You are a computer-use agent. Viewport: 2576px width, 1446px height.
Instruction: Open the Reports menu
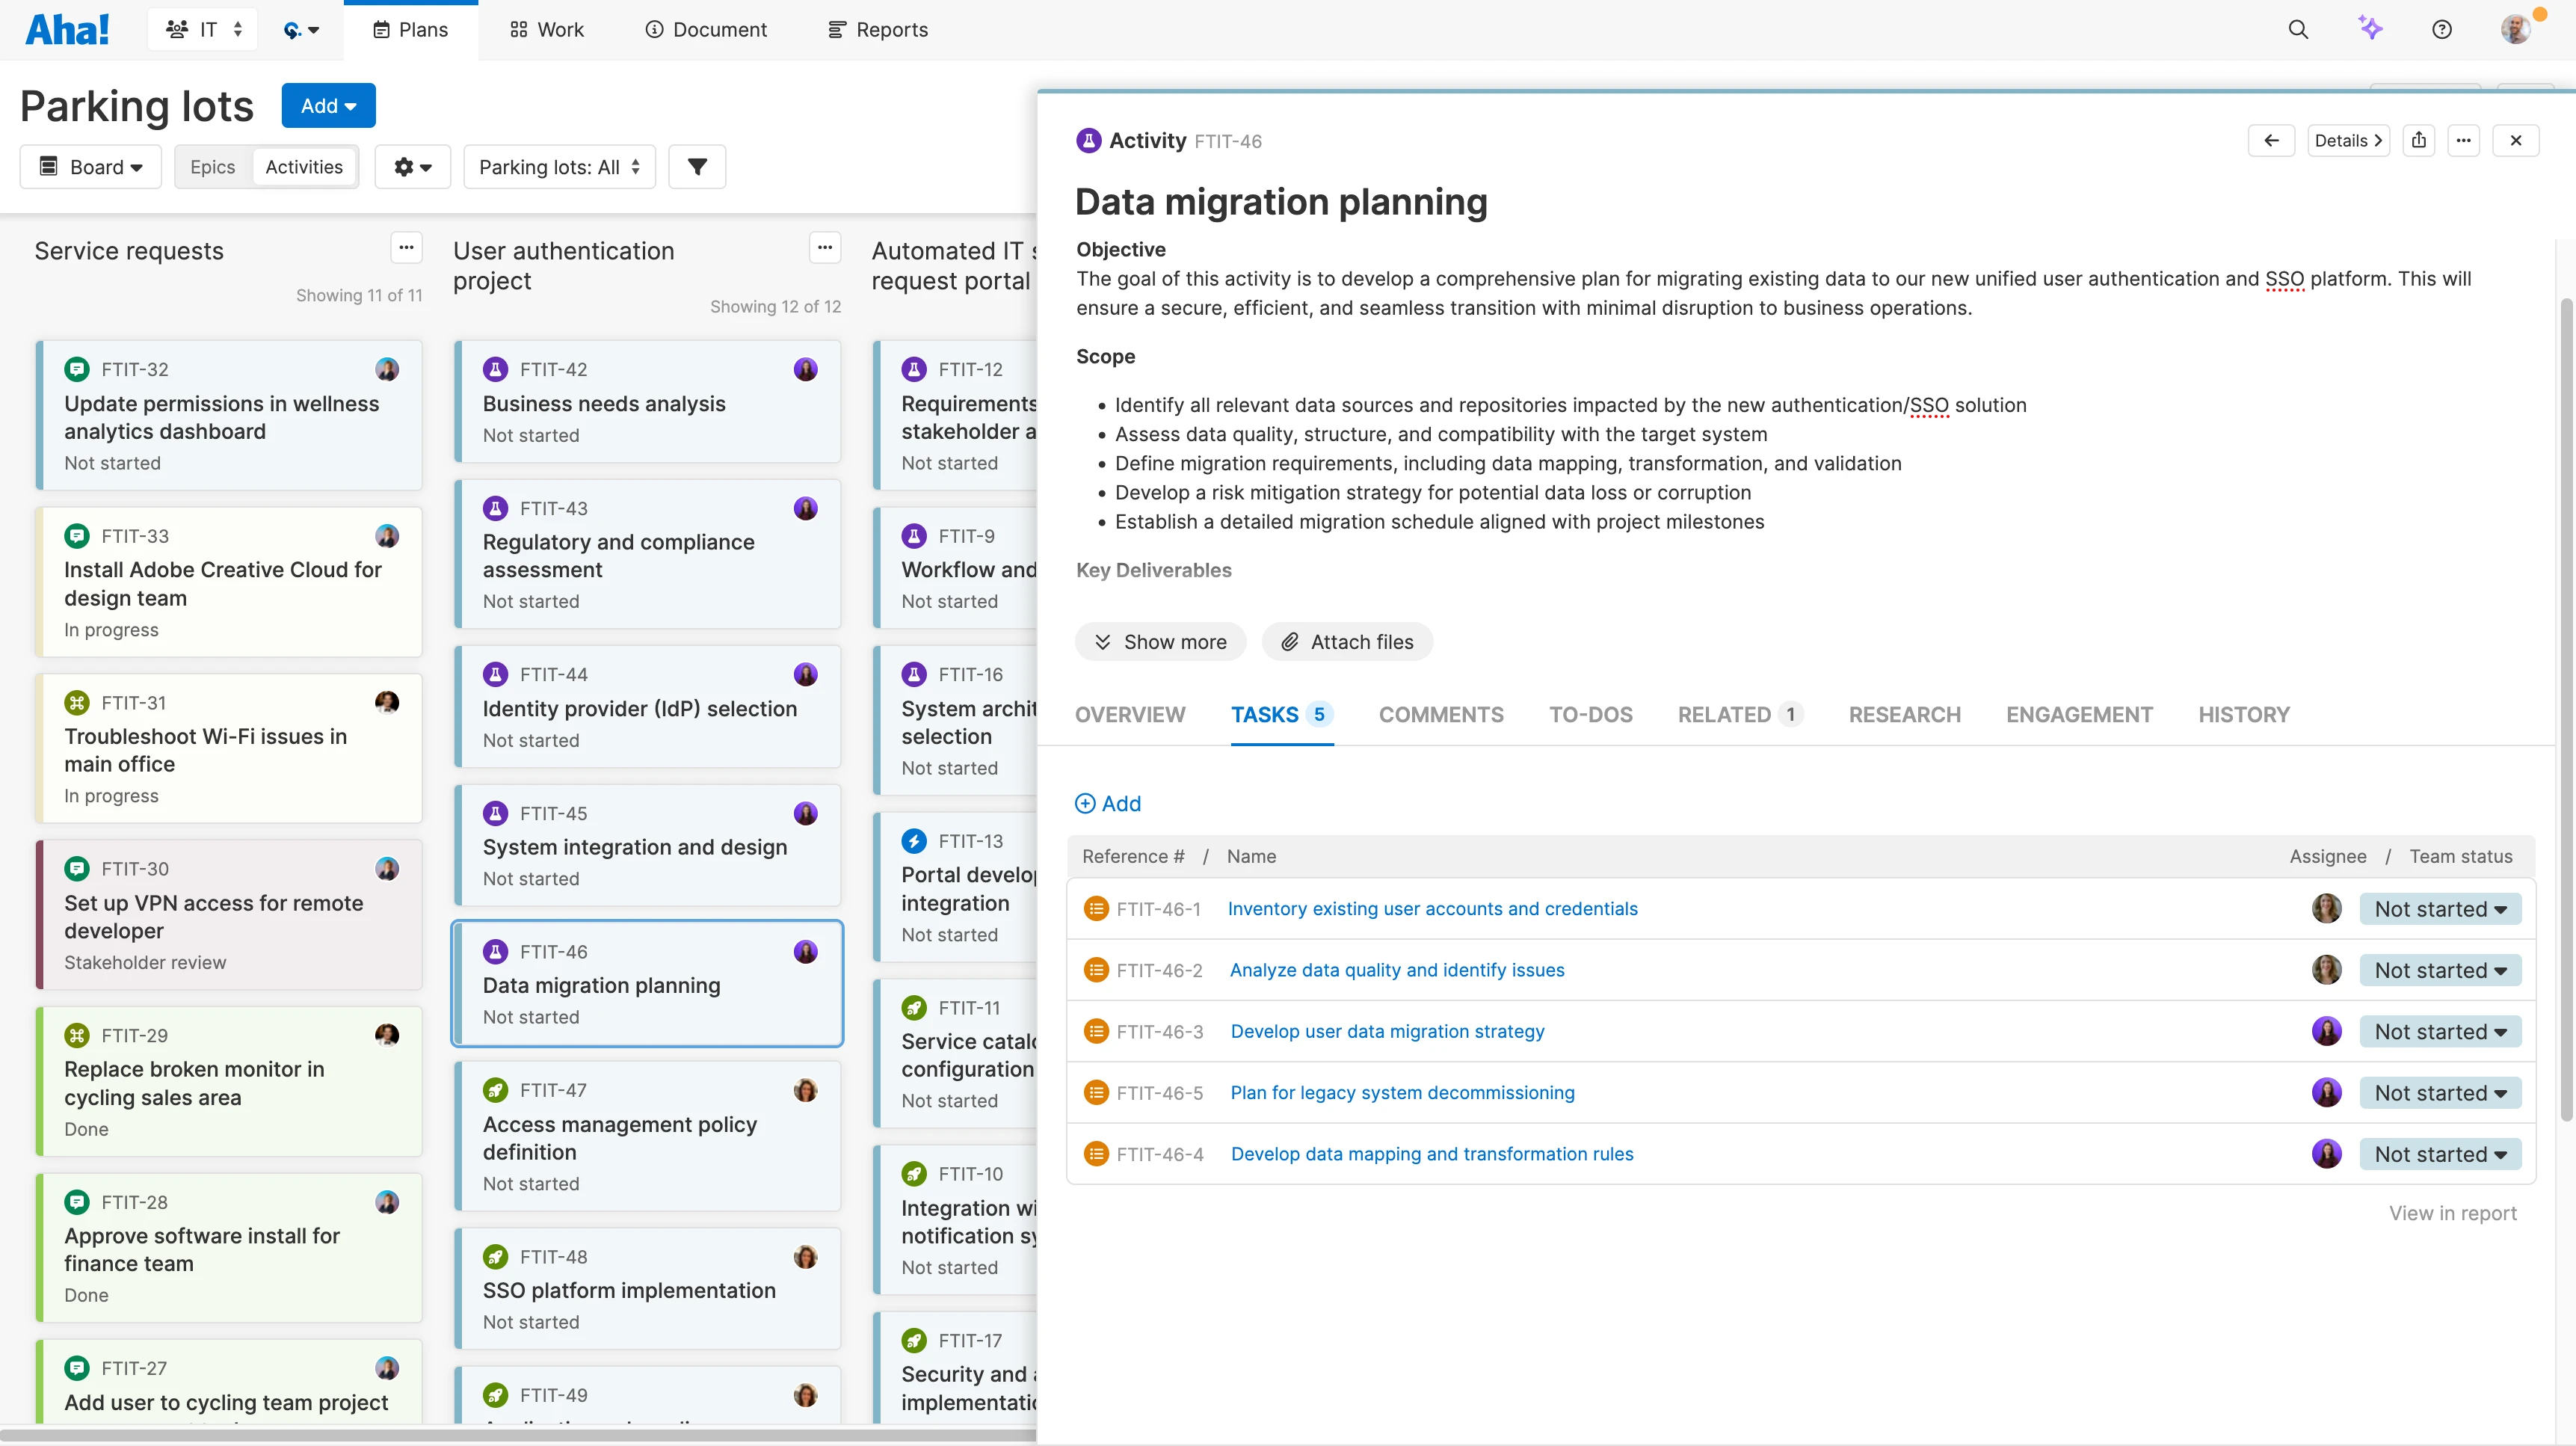coord(878,30)
